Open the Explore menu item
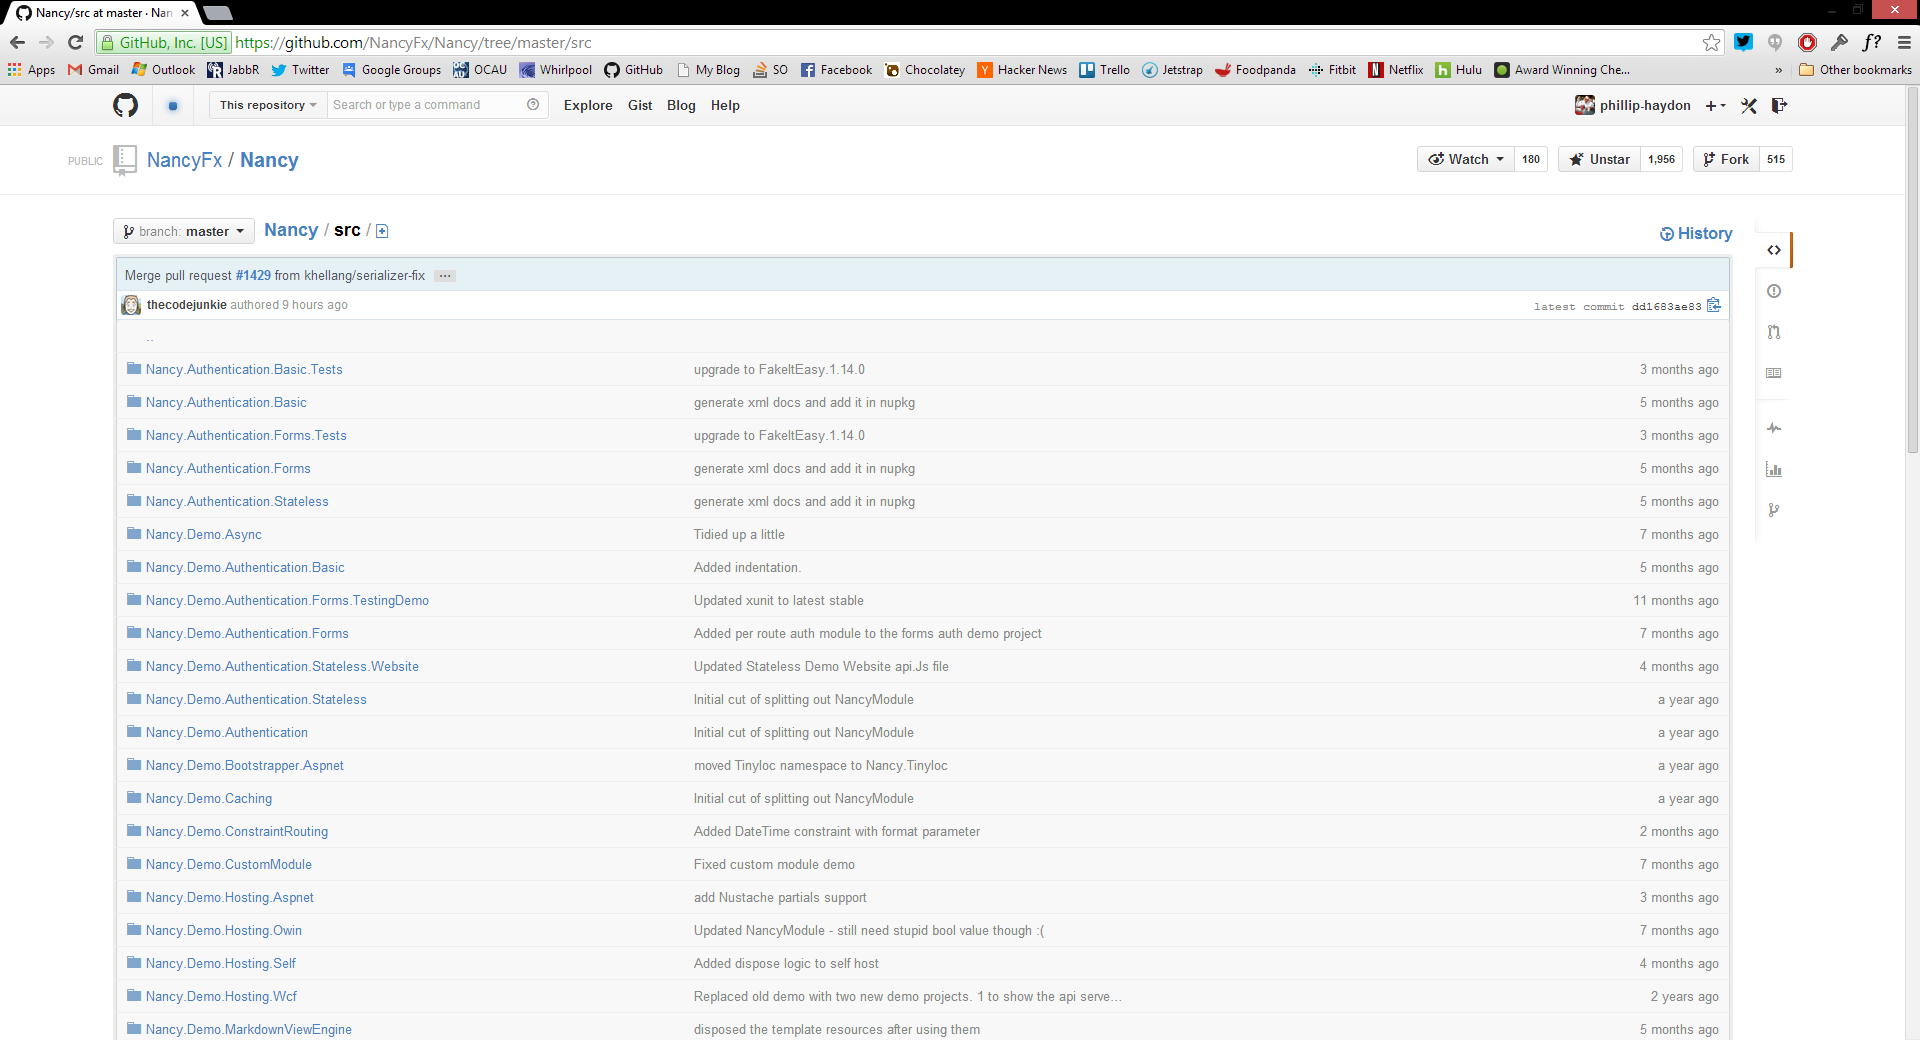Image resolution: width=1920 pixels, height=1040 pixels. point(588,105)
